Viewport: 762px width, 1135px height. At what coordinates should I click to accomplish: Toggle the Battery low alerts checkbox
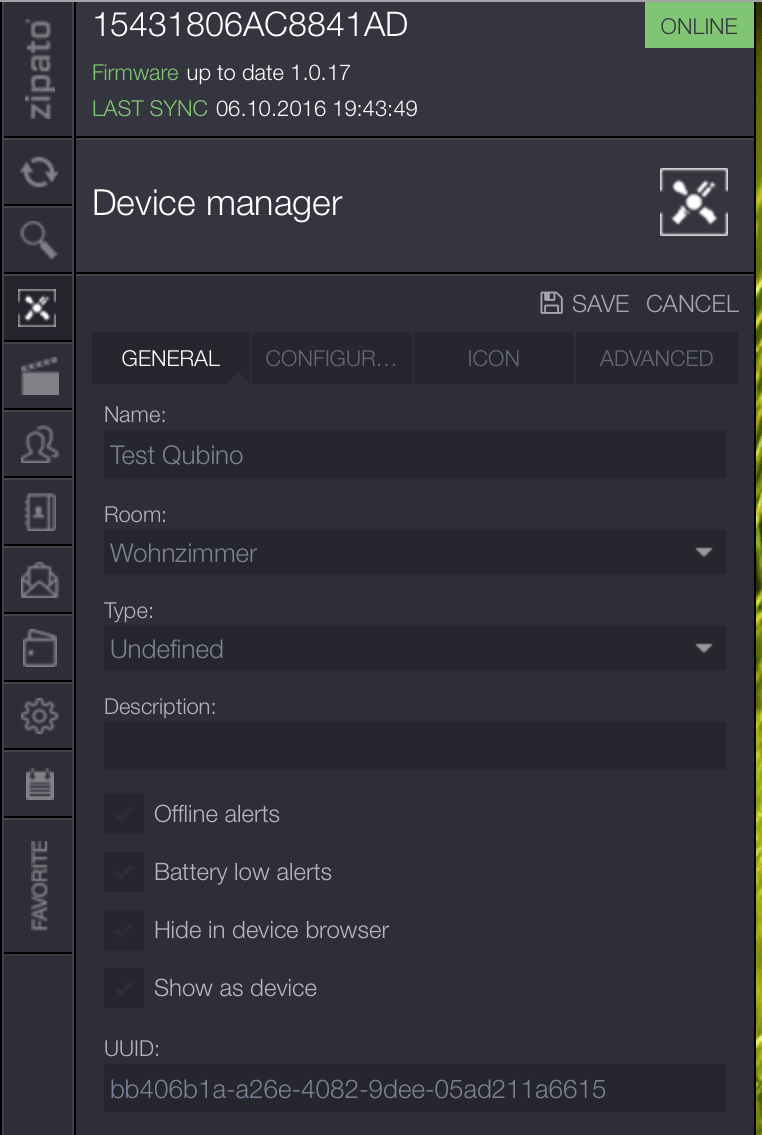point(124,872)
